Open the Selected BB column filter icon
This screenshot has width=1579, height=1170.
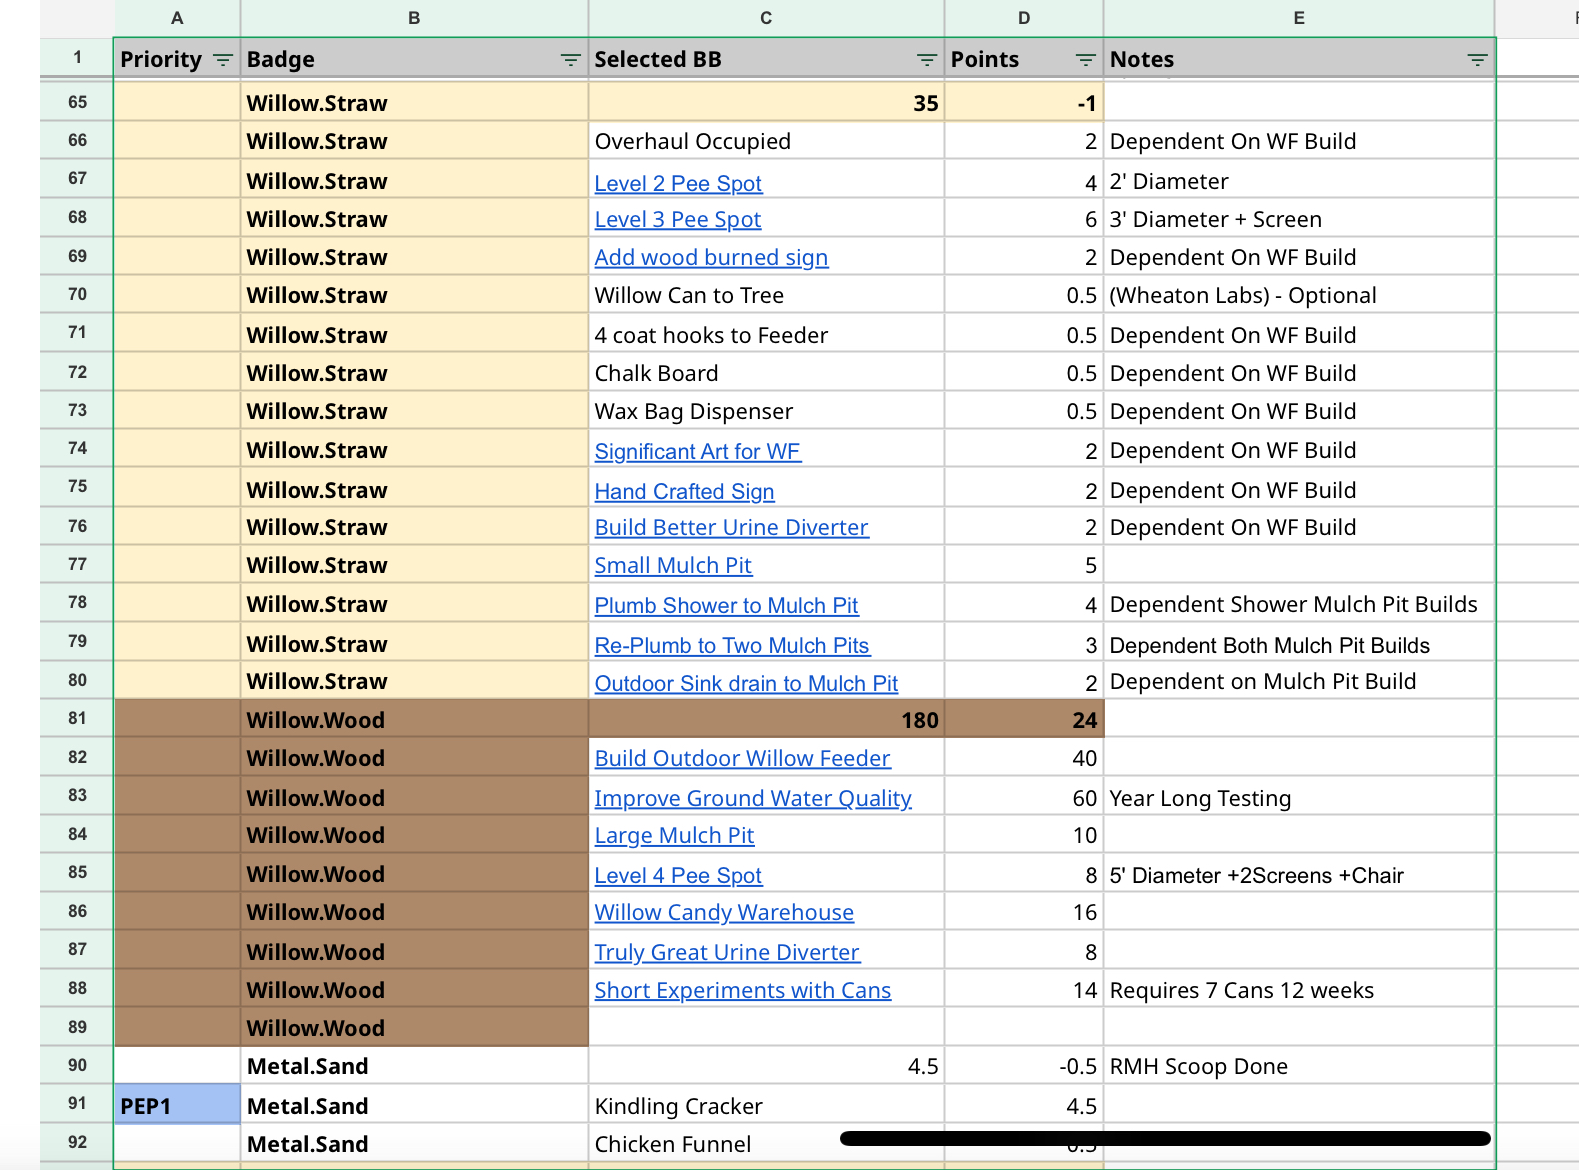(x=927, y=60)
